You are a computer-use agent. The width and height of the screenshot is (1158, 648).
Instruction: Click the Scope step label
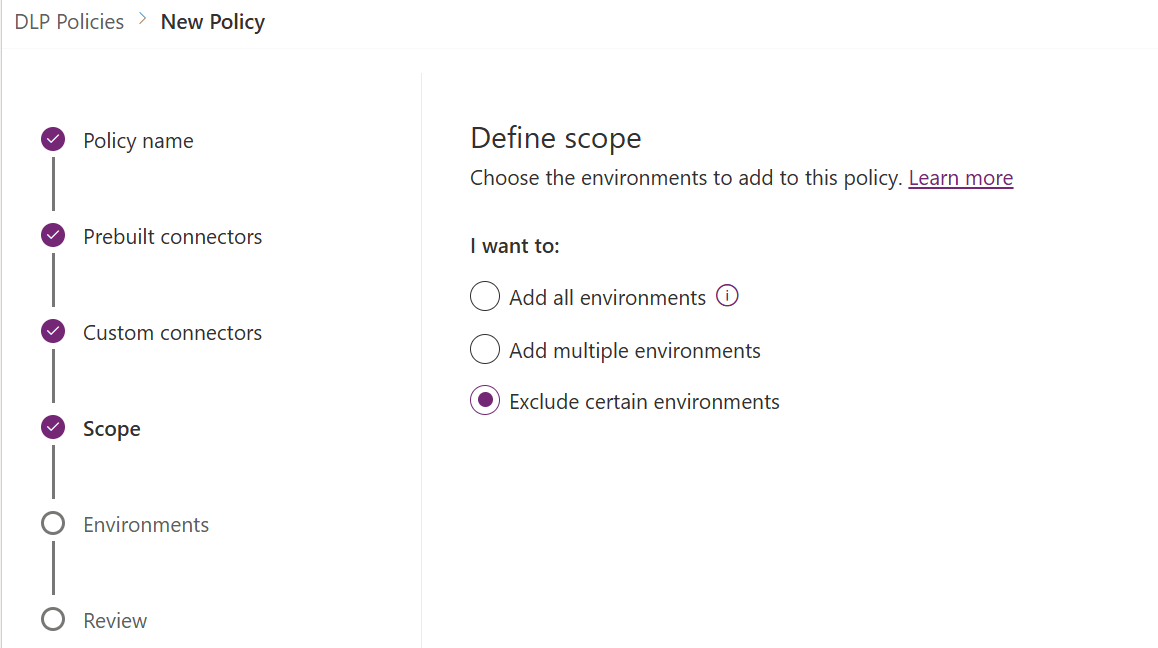point(111,429)
